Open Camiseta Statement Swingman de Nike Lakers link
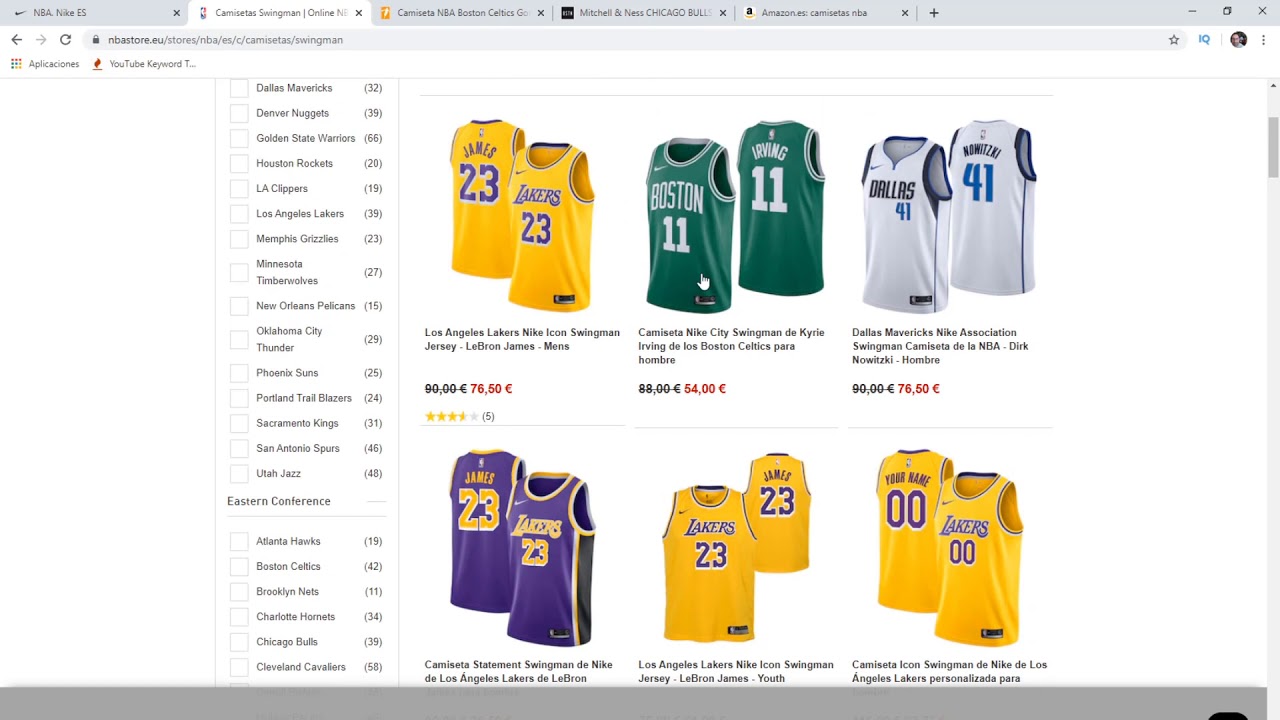The width and height of the screenshot is (1280, 720). (x=518, y=671)
